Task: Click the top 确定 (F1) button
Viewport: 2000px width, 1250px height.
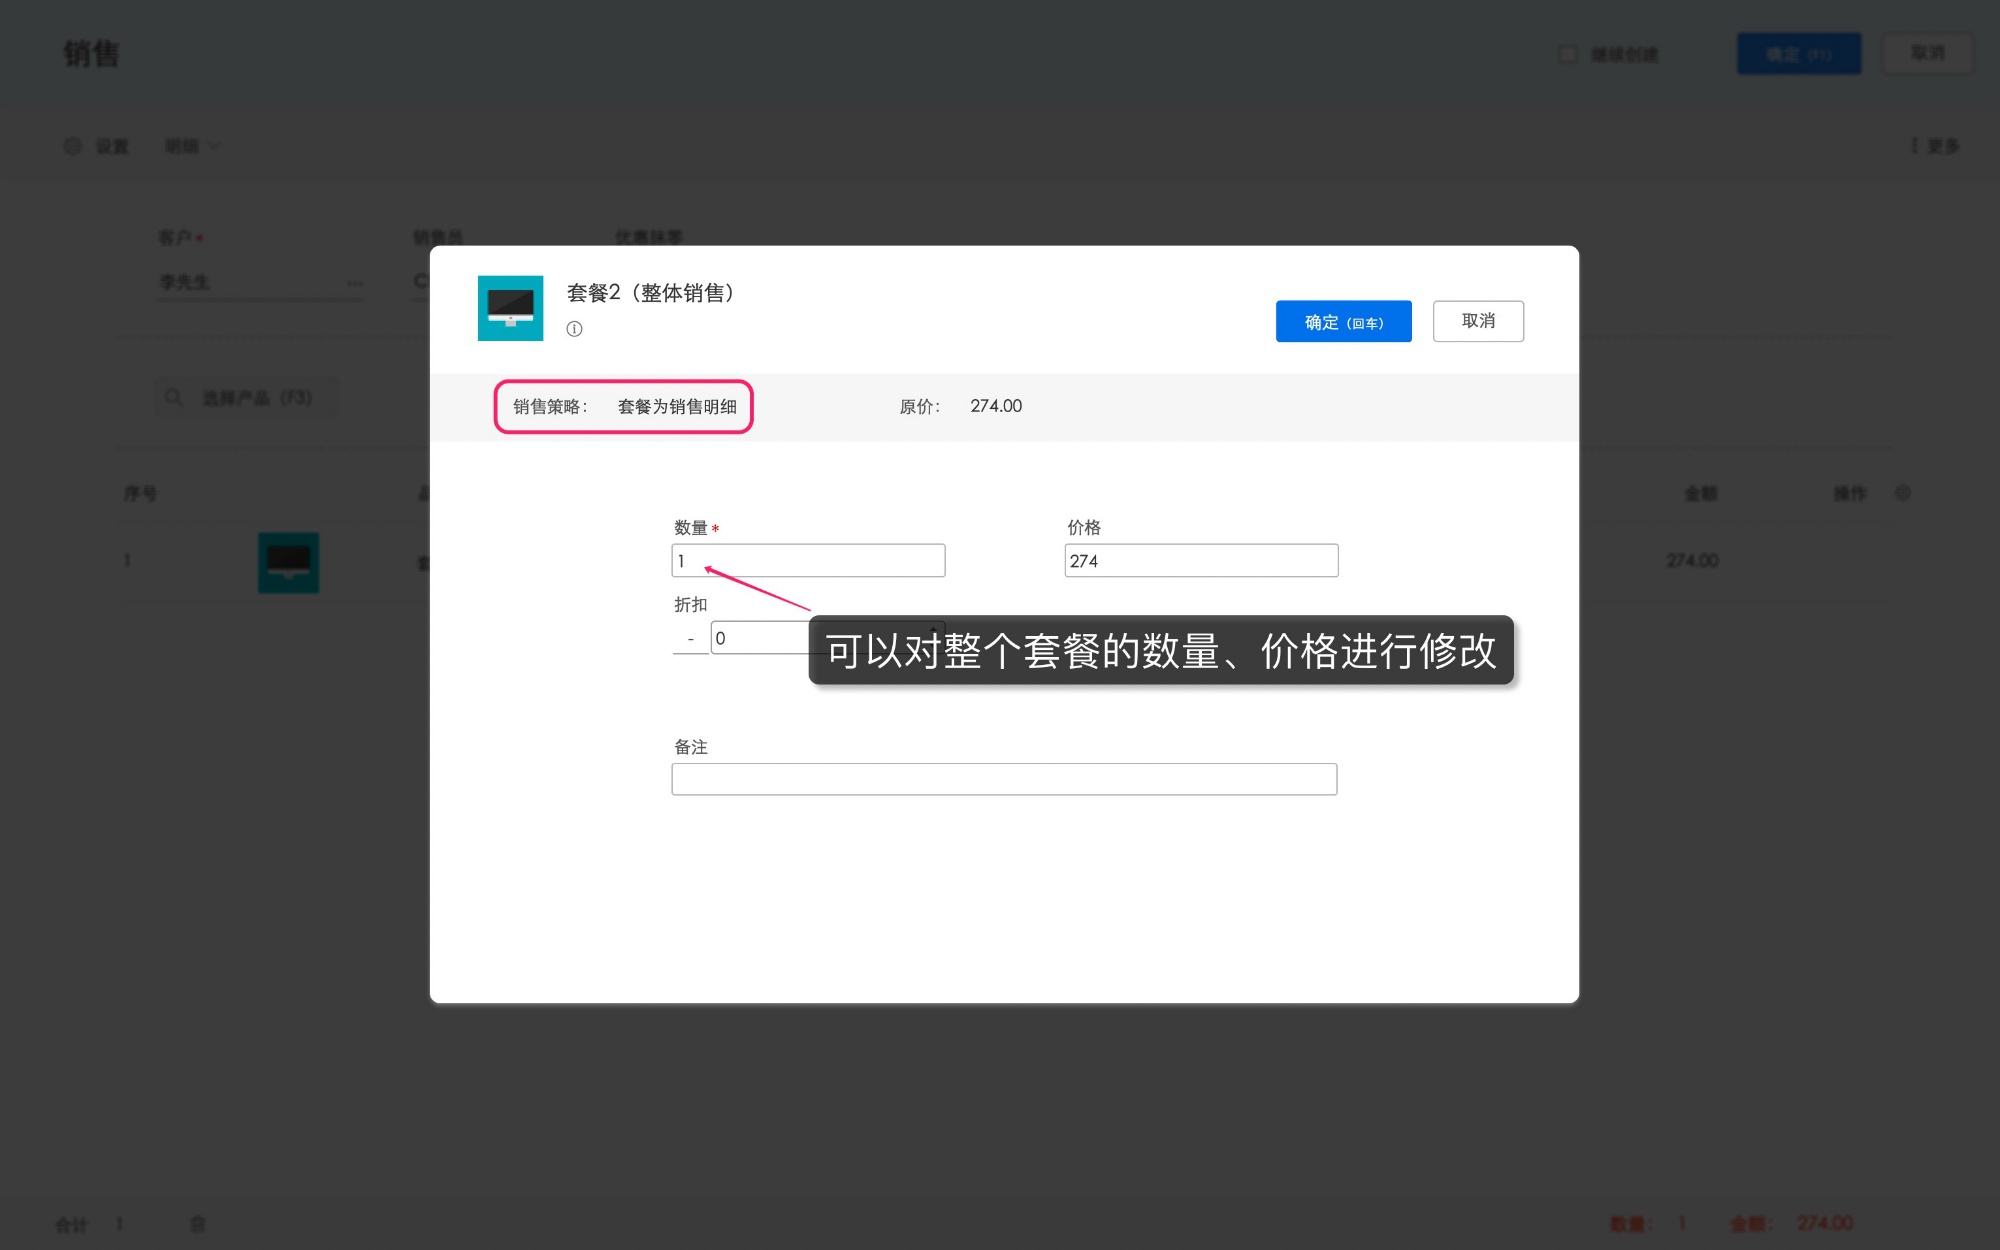Action: [x=1798, y=54]
